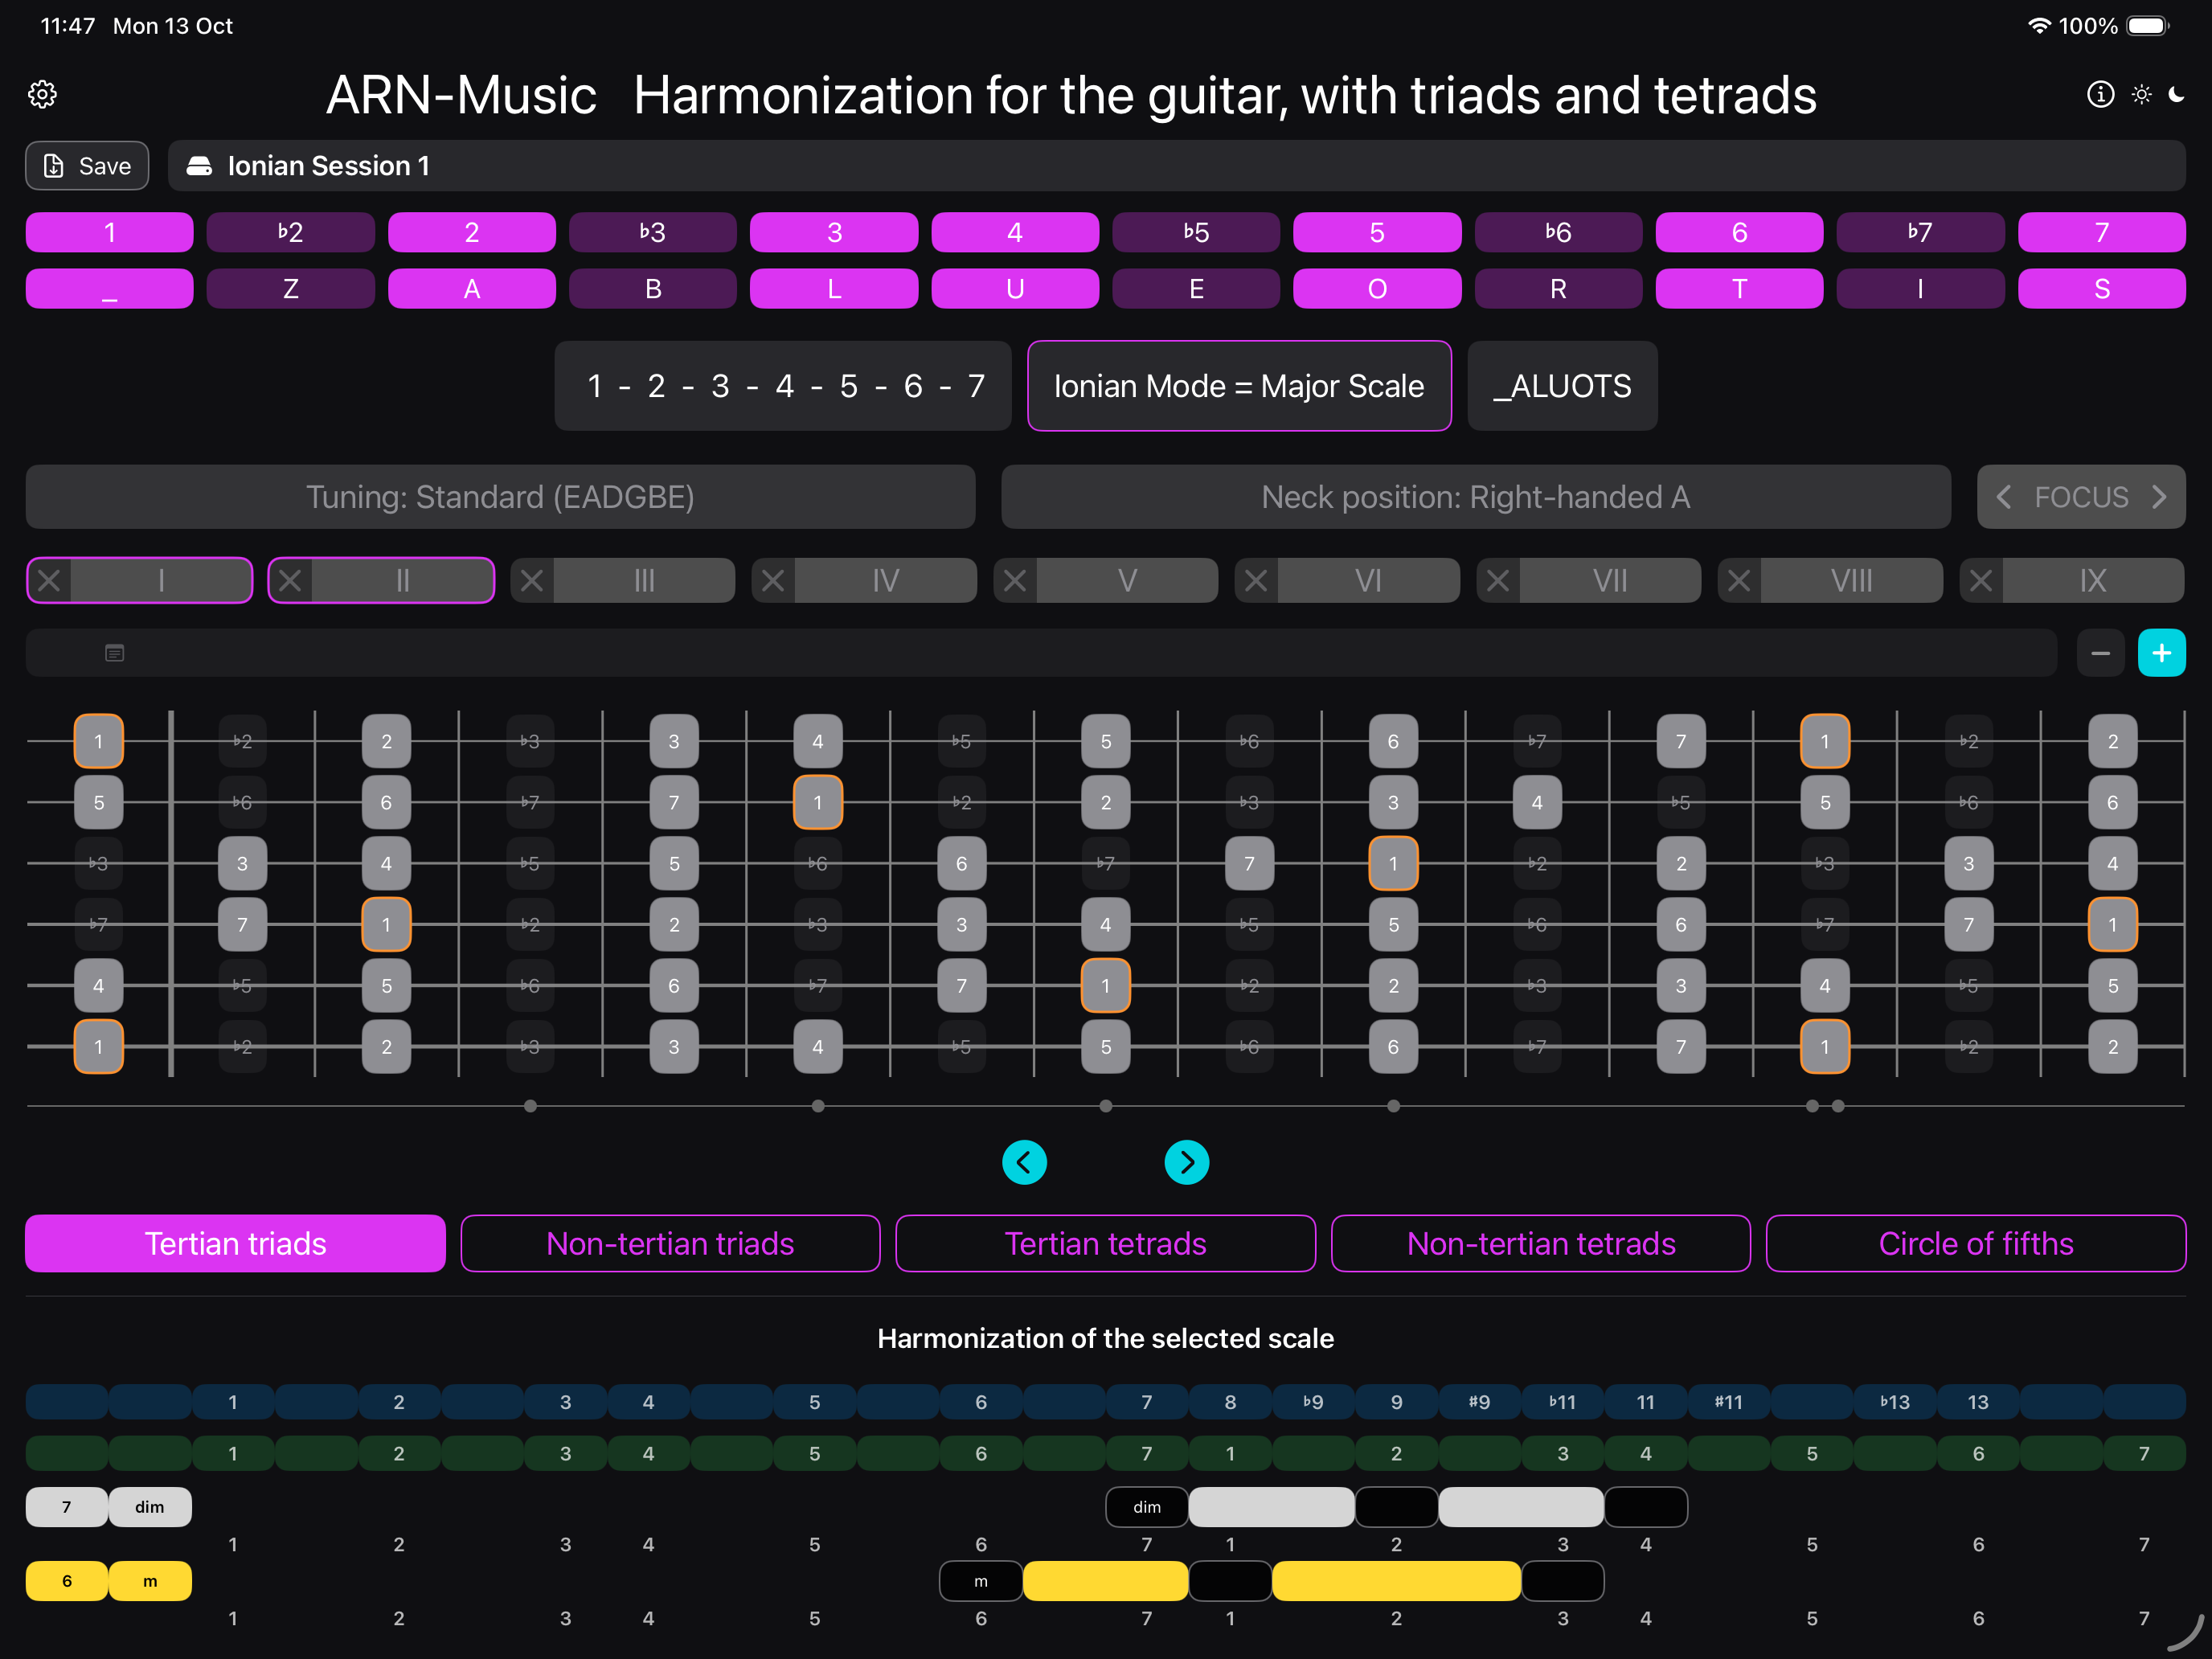Open the Circle of fifths tab
This screenshot has width=2212, height=1659.
(1975, 1243)
